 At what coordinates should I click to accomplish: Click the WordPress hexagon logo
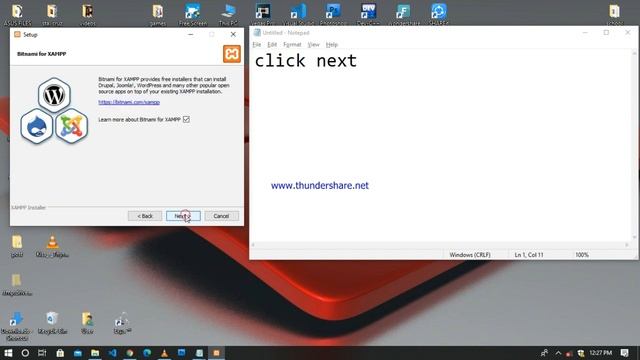54,95
